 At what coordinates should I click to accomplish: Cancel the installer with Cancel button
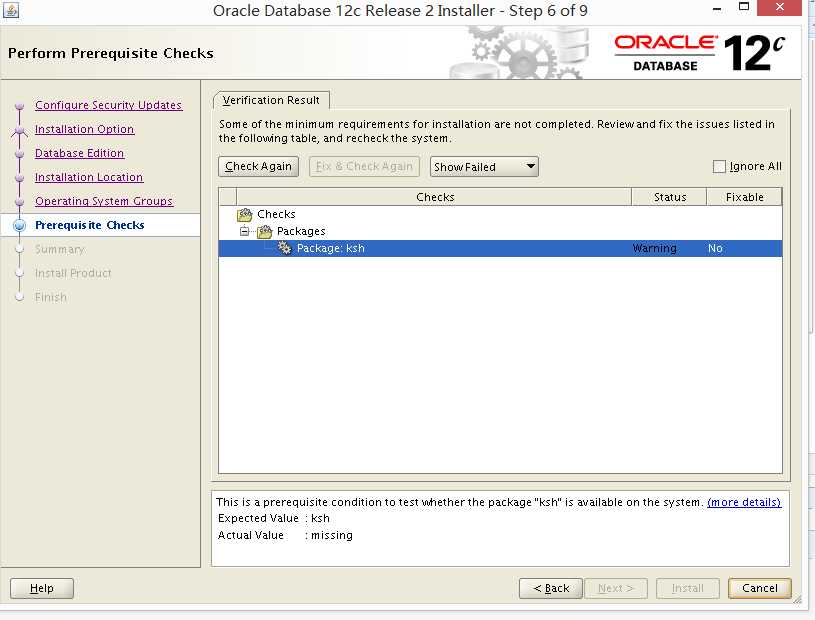[x=760, y=588]
